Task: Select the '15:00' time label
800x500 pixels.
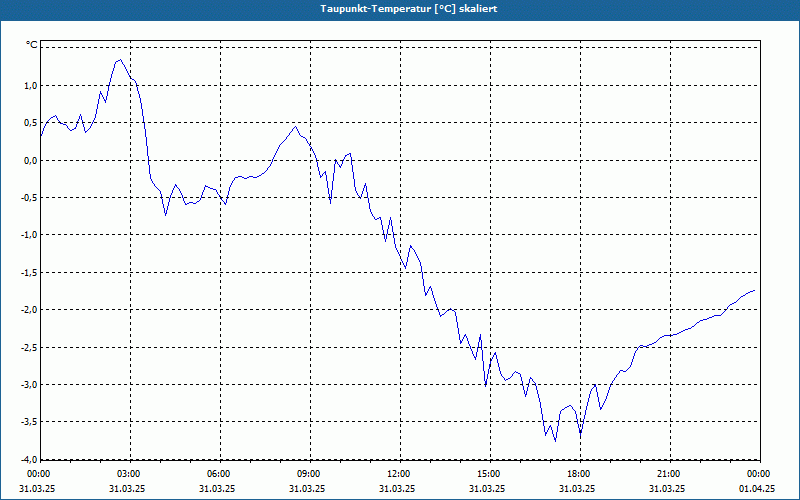Action: pyautogui.click(x=488, y=474)
